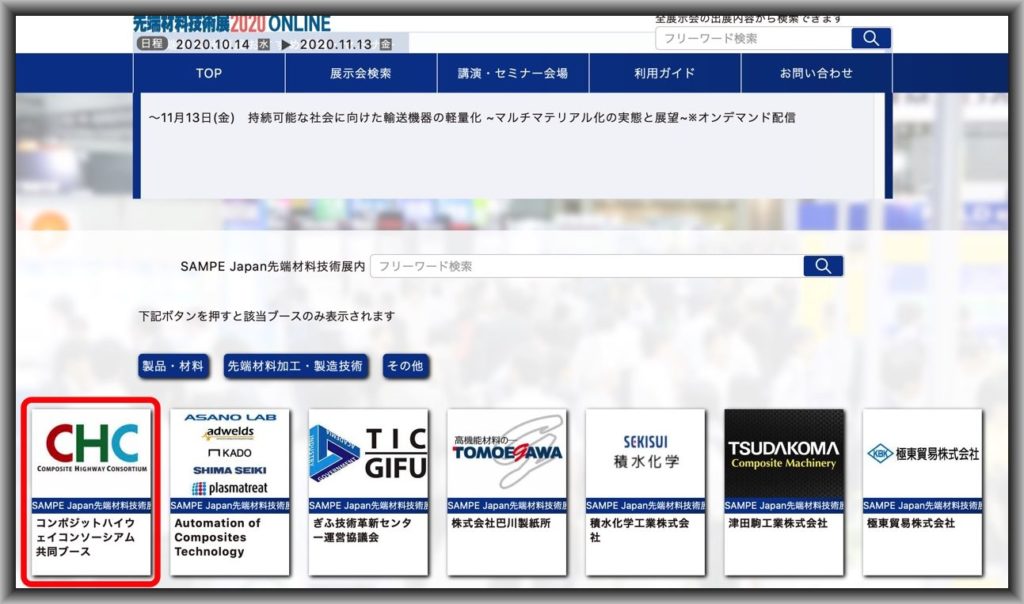
Task: Open the お問い合わせ menu item
Action: click(x=816, y=73)
